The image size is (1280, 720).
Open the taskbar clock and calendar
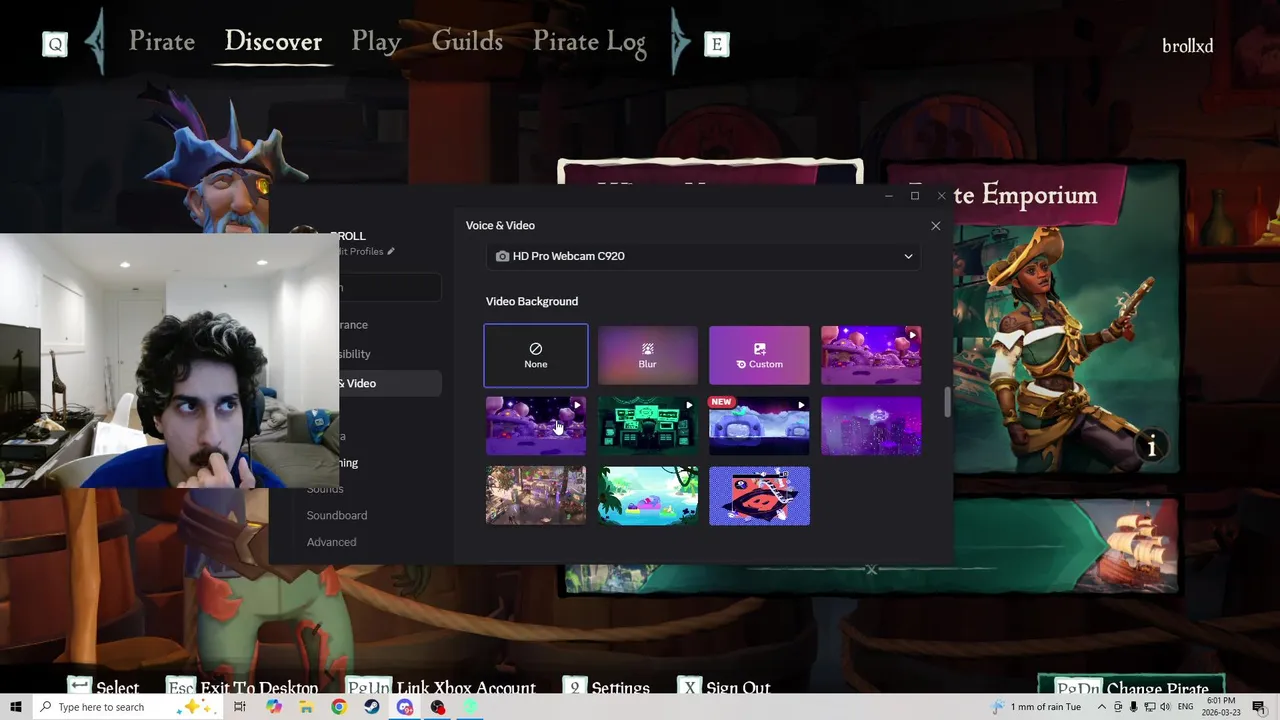(1222, 707)
